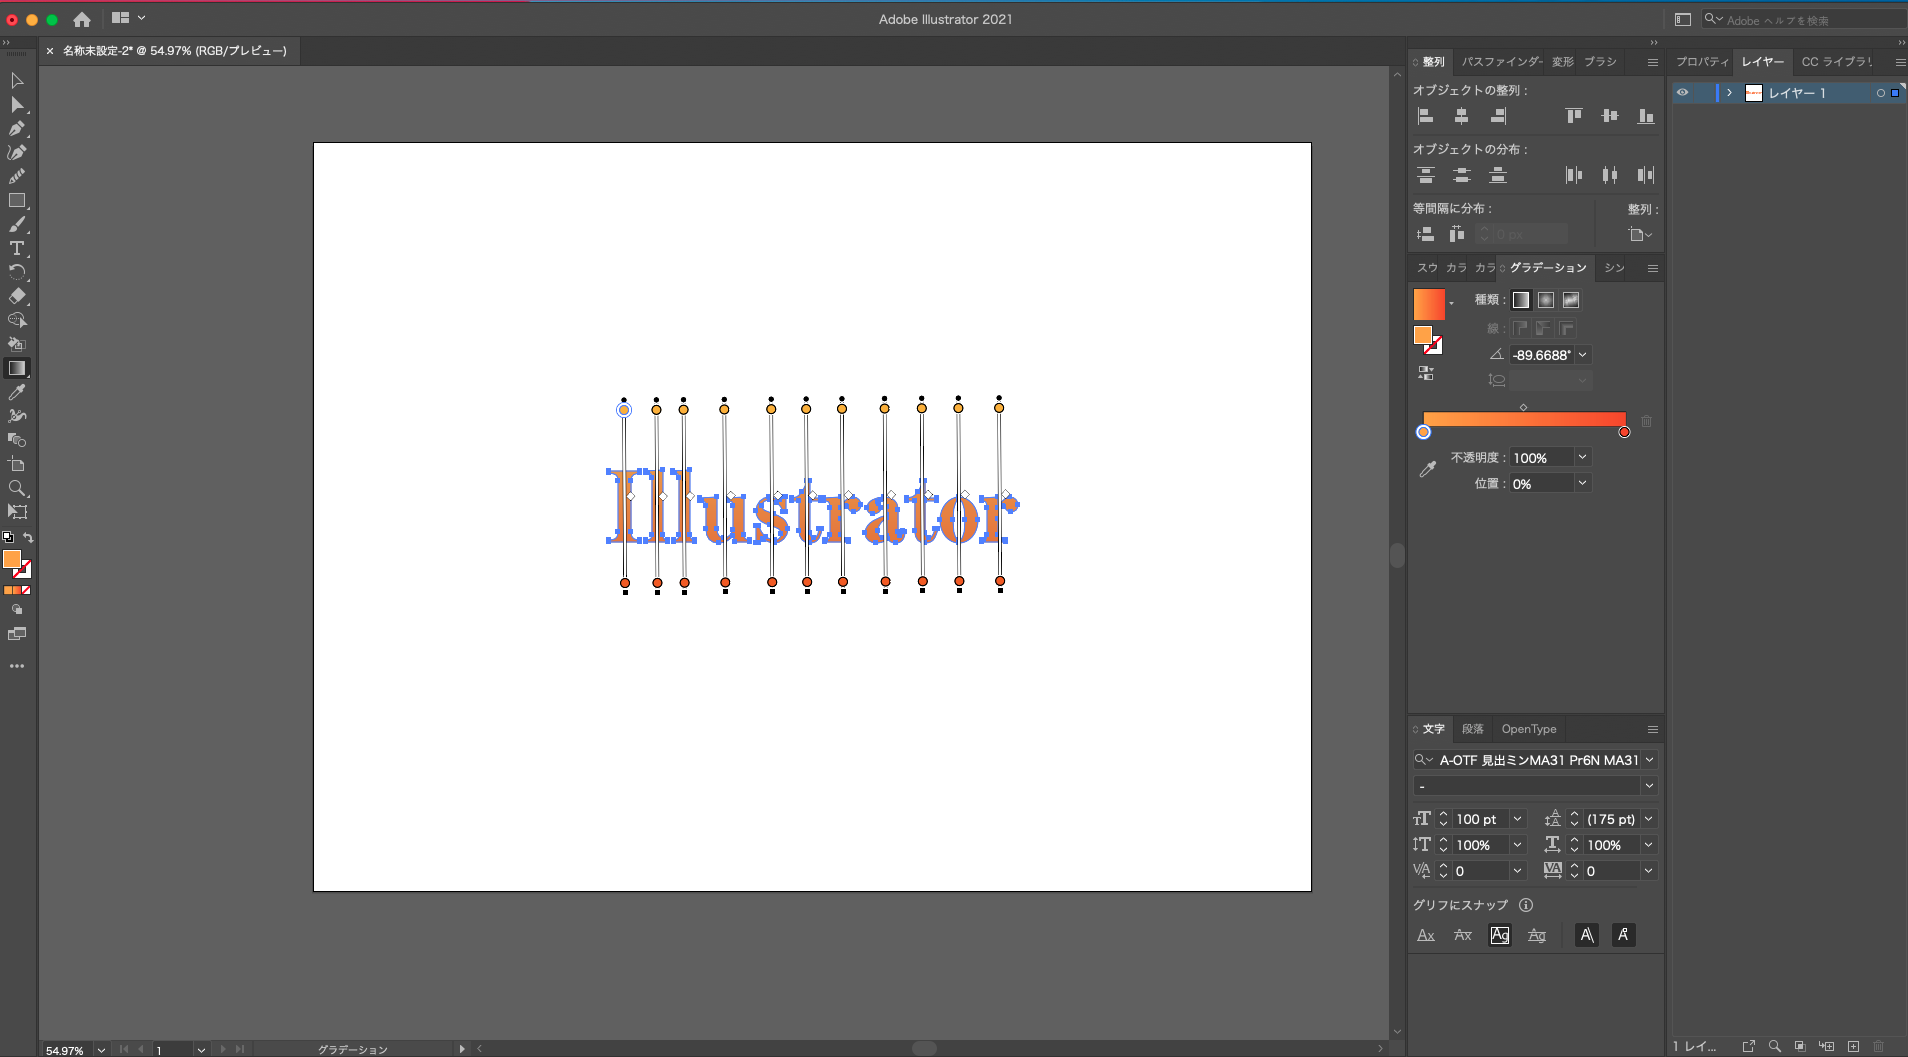
Task: Choose Freeform gradient type
Action: pos(1571,300)
